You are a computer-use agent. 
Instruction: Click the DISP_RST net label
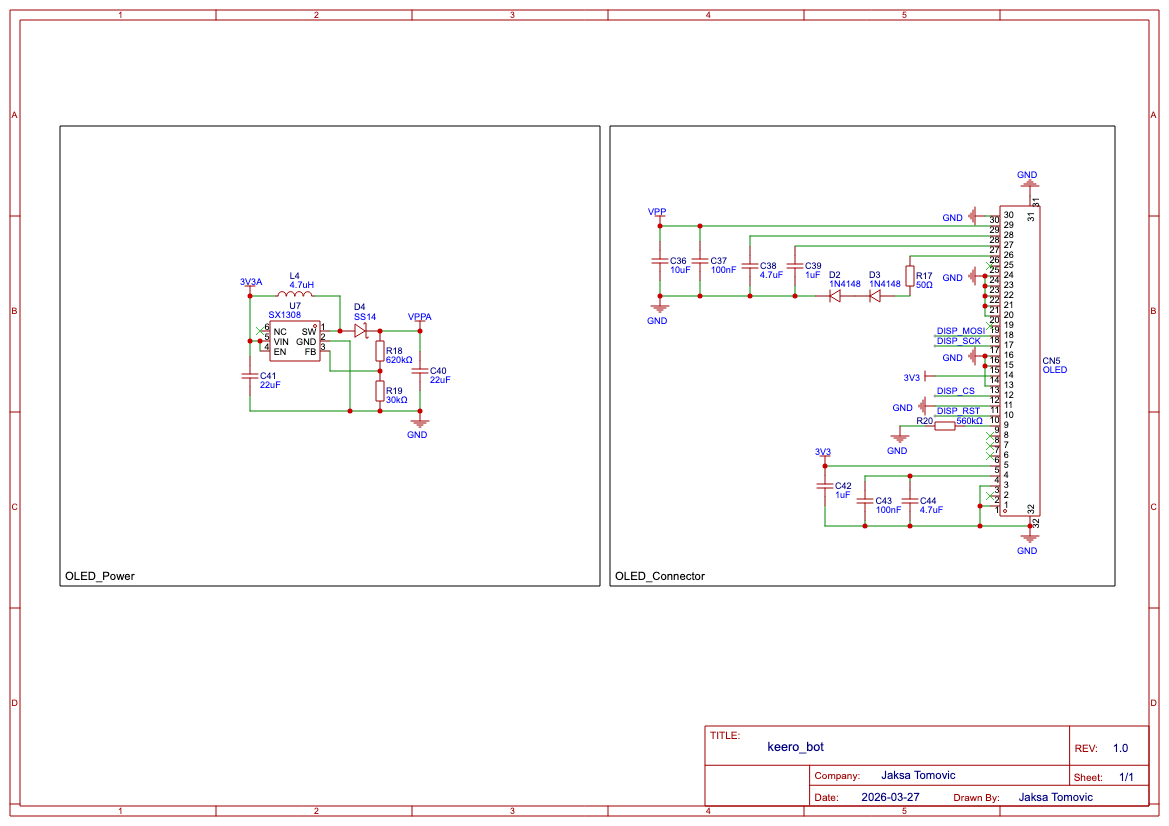click(956, 409)
